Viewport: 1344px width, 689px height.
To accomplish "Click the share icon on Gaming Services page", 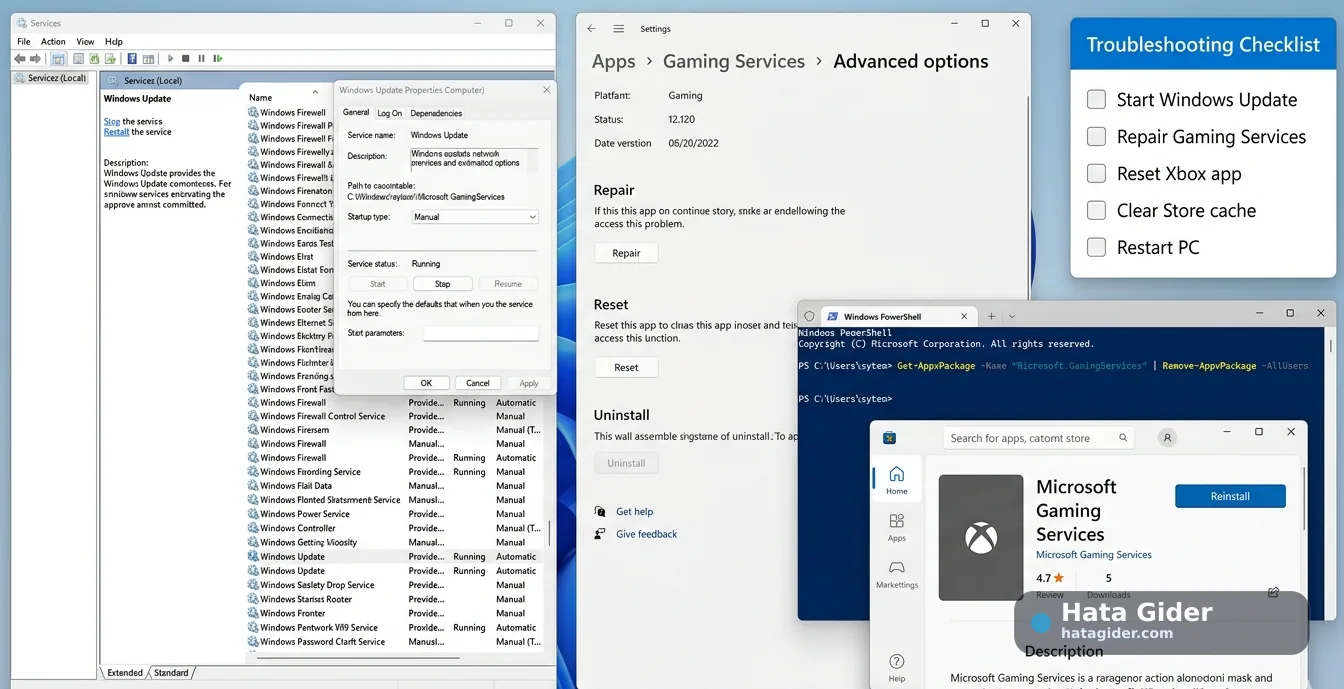I will coord(1273,592).
